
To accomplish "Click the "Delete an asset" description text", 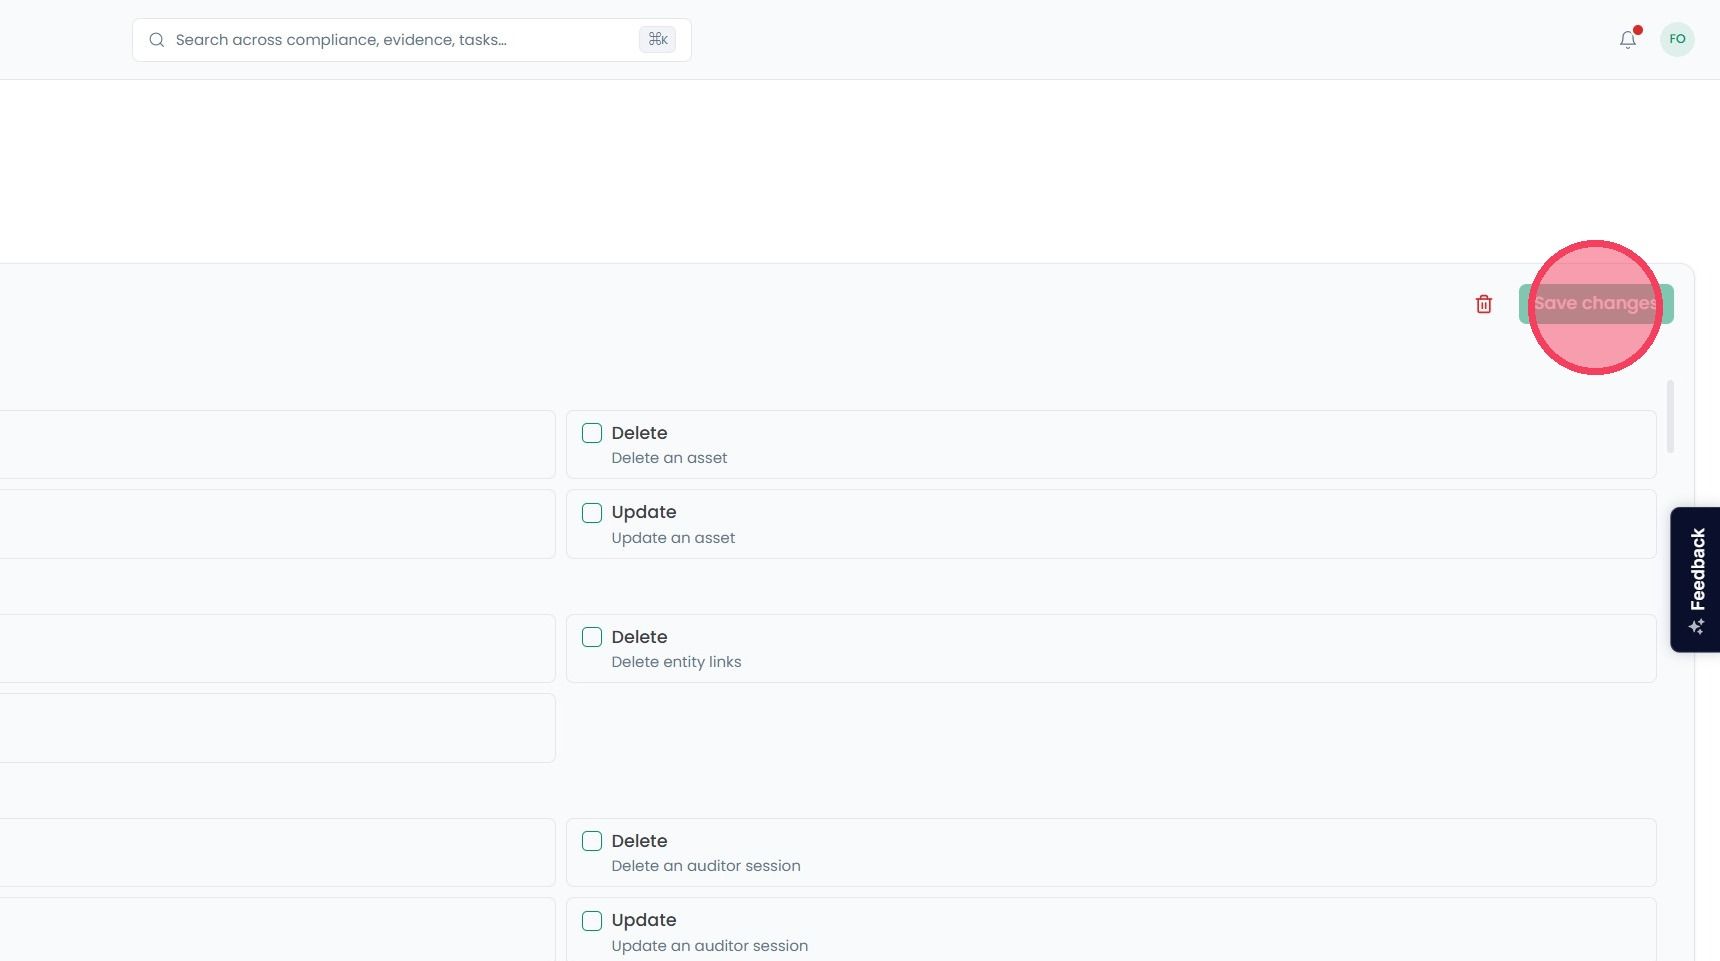I will click(669, 458).
